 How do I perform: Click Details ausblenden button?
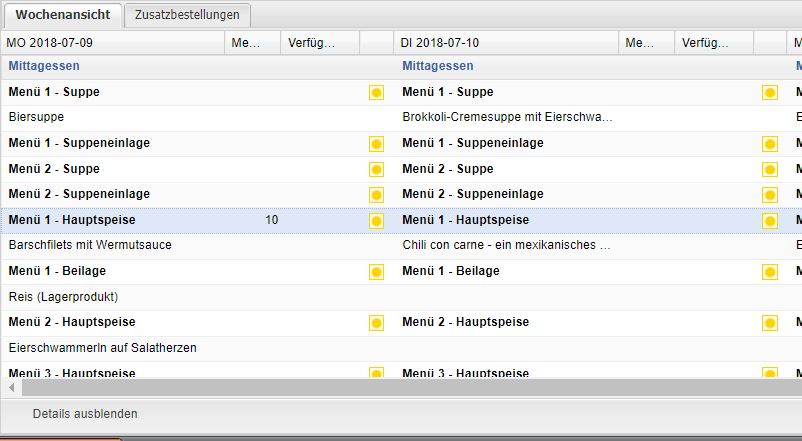coord(85,413)
